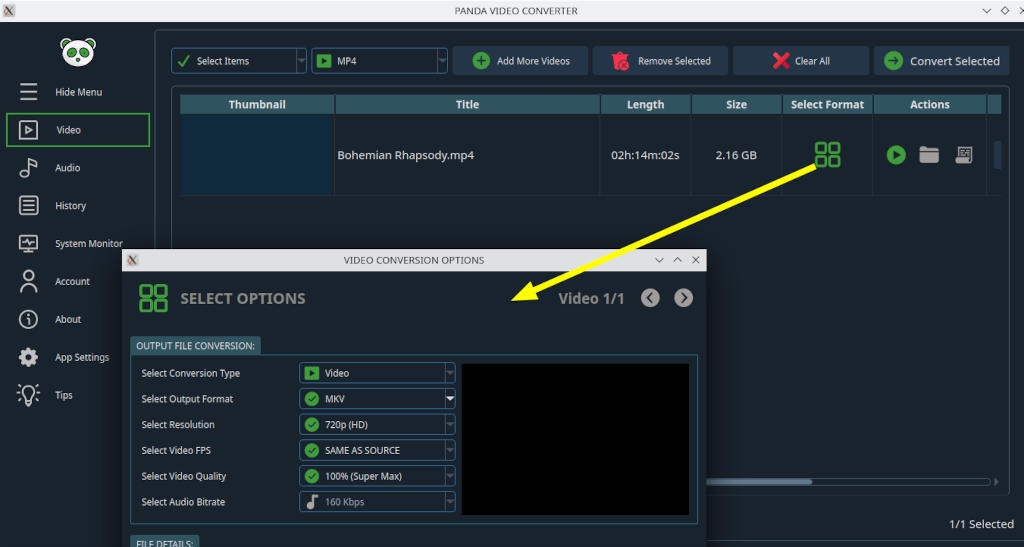Open the MP4 format dropdown in toolbar

click(x=379, y=61)
